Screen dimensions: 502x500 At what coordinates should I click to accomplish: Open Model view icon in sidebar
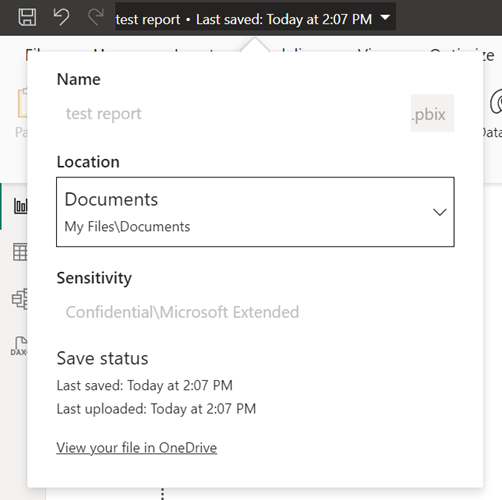click(20, 299)
